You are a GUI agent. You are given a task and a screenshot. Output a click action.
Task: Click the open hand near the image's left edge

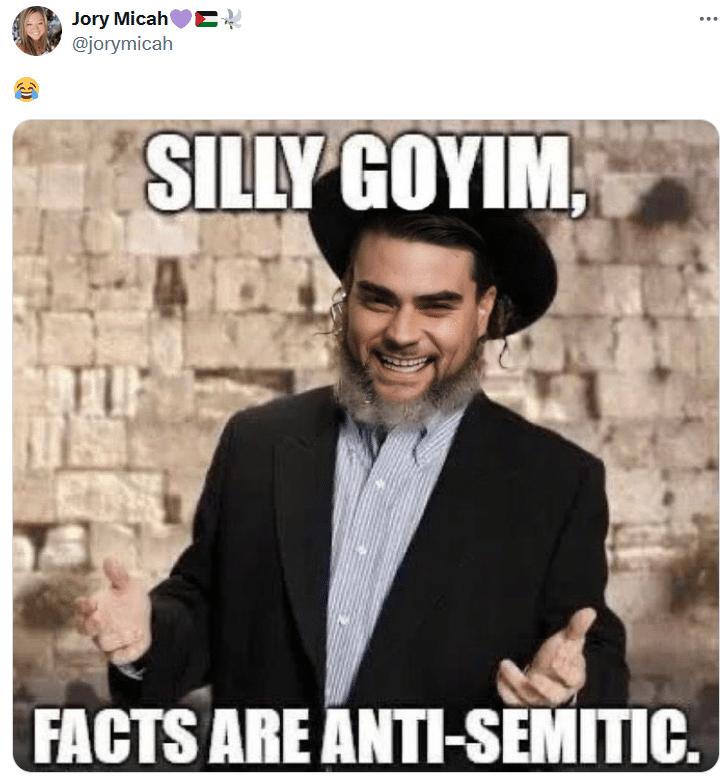coord(116,612)
